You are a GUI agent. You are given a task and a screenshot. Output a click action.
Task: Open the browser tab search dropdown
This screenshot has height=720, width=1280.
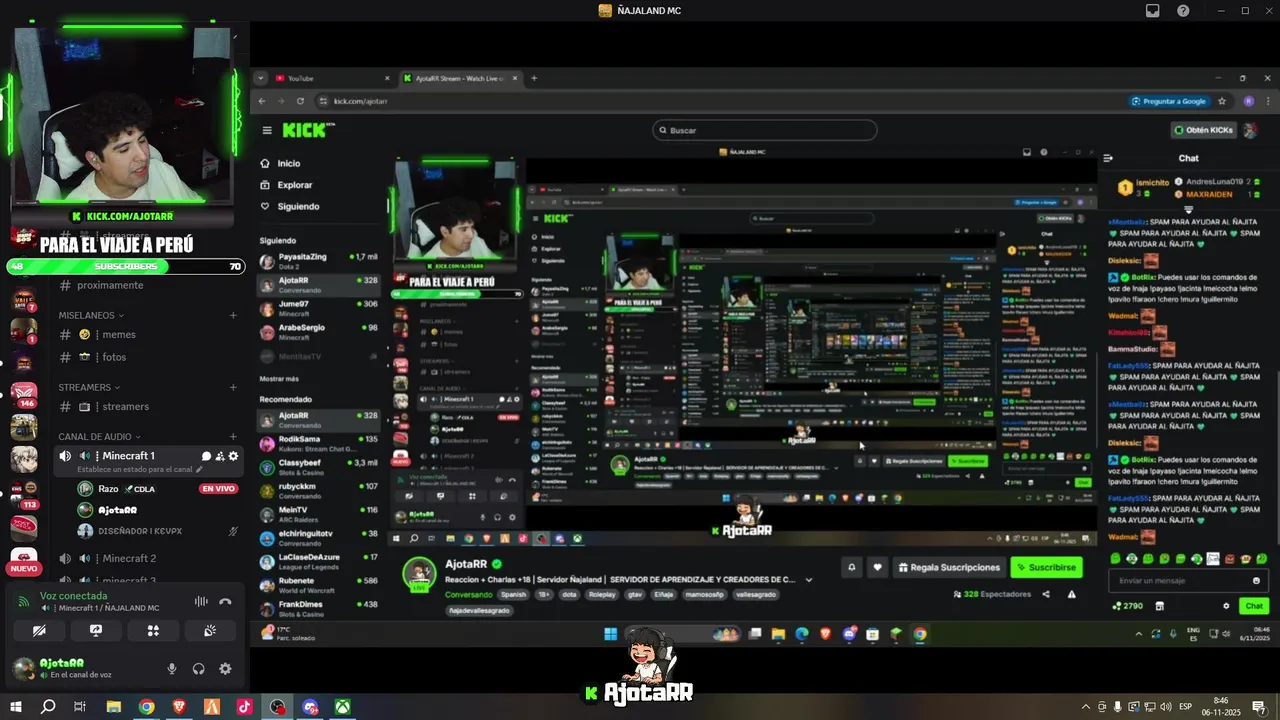[262, 78]
